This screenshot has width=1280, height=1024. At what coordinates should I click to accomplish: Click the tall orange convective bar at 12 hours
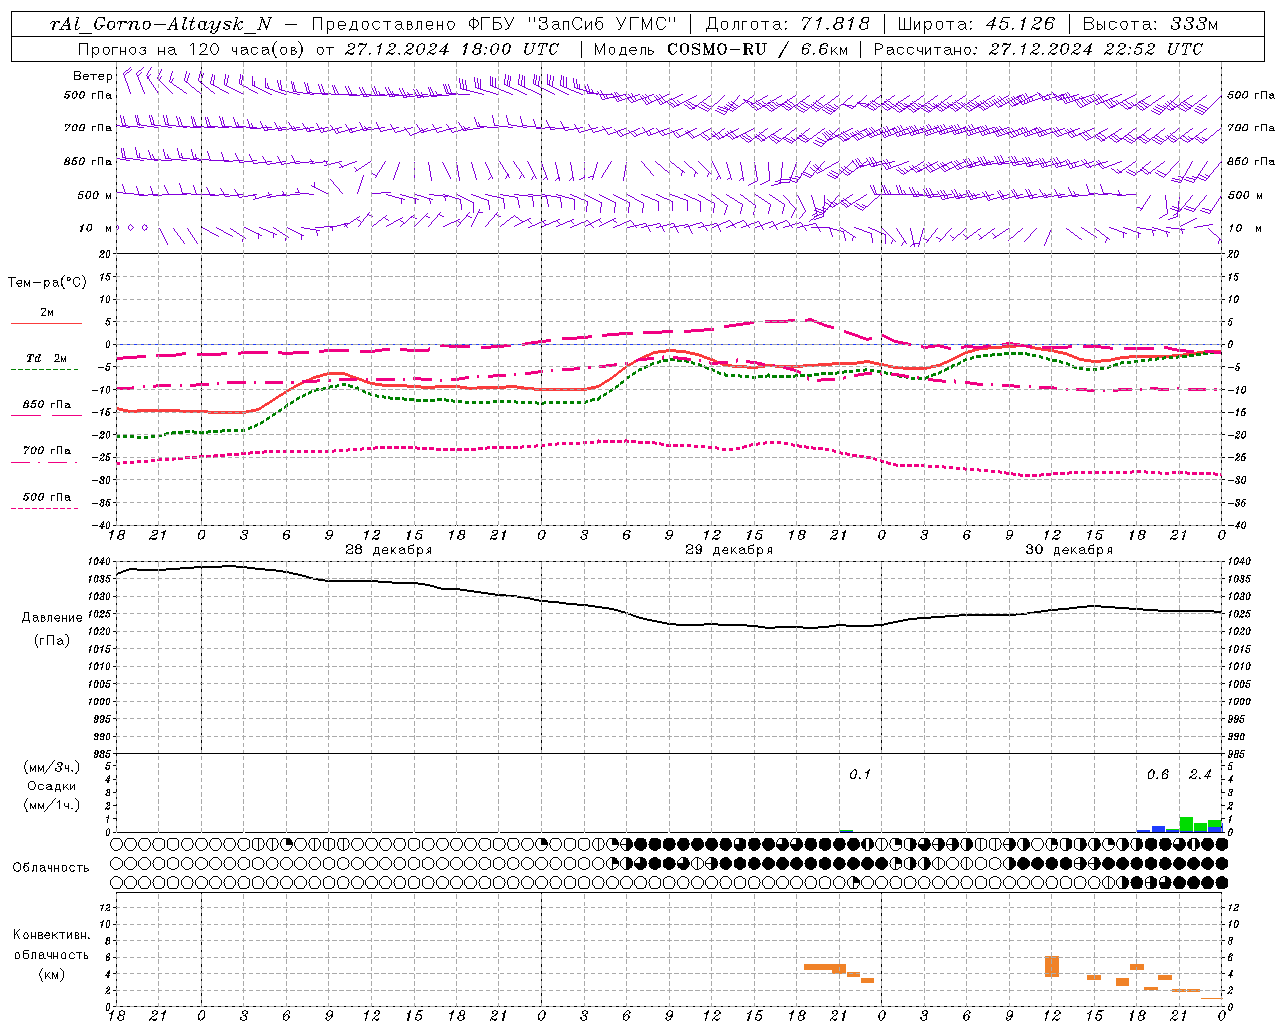[1052, 966]
